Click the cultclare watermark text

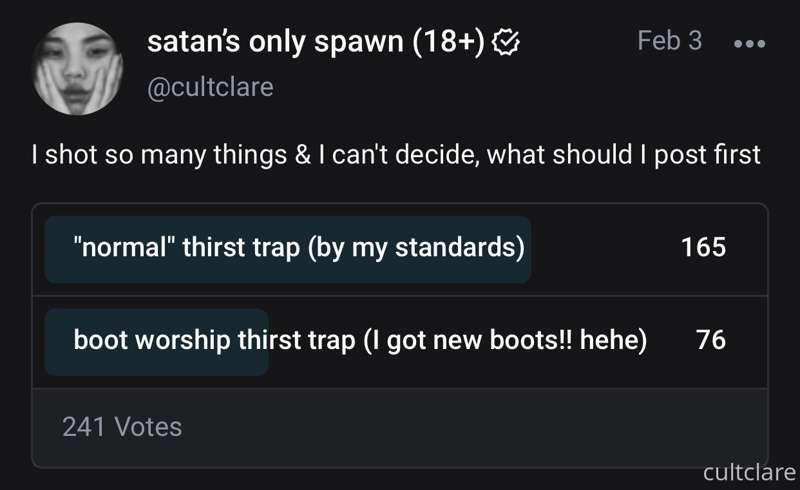749,473
